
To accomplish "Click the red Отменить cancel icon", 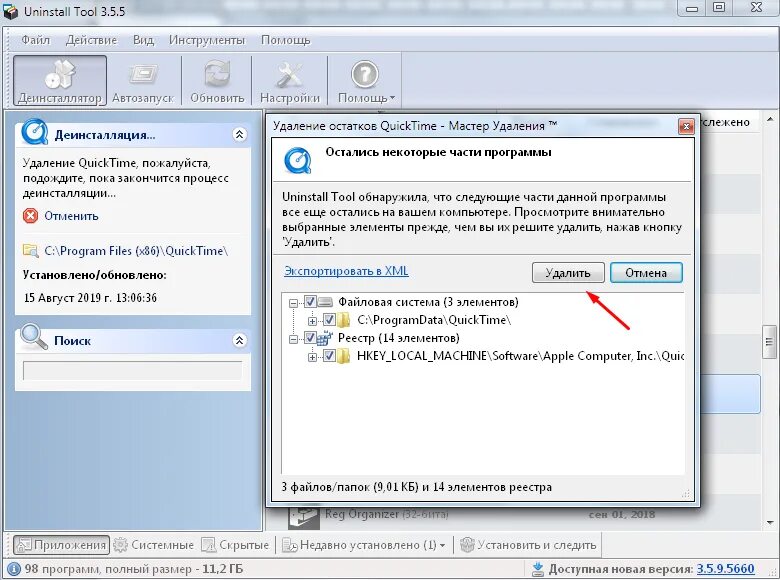I will [30, 216].
